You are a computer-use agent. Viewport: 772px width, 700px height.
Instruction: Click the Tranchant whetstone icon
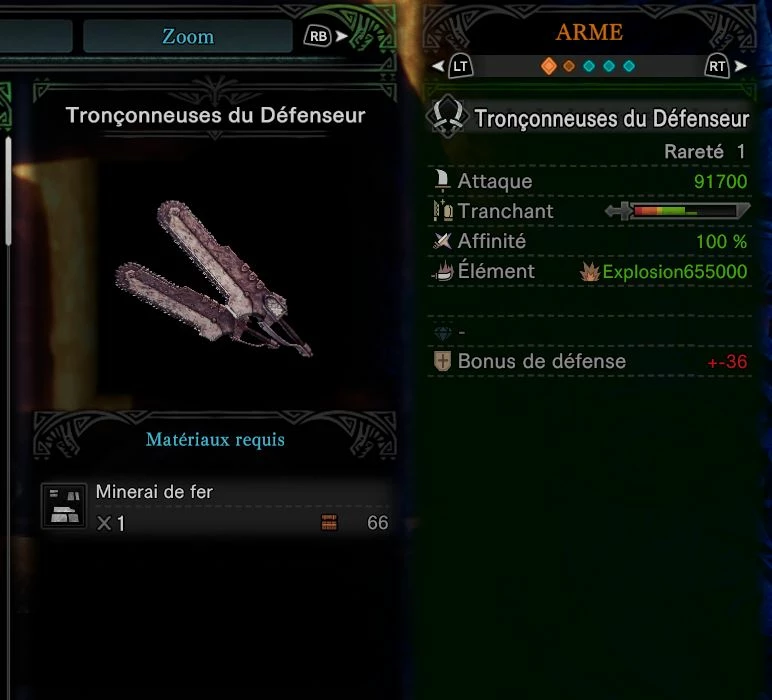(443, 211)
